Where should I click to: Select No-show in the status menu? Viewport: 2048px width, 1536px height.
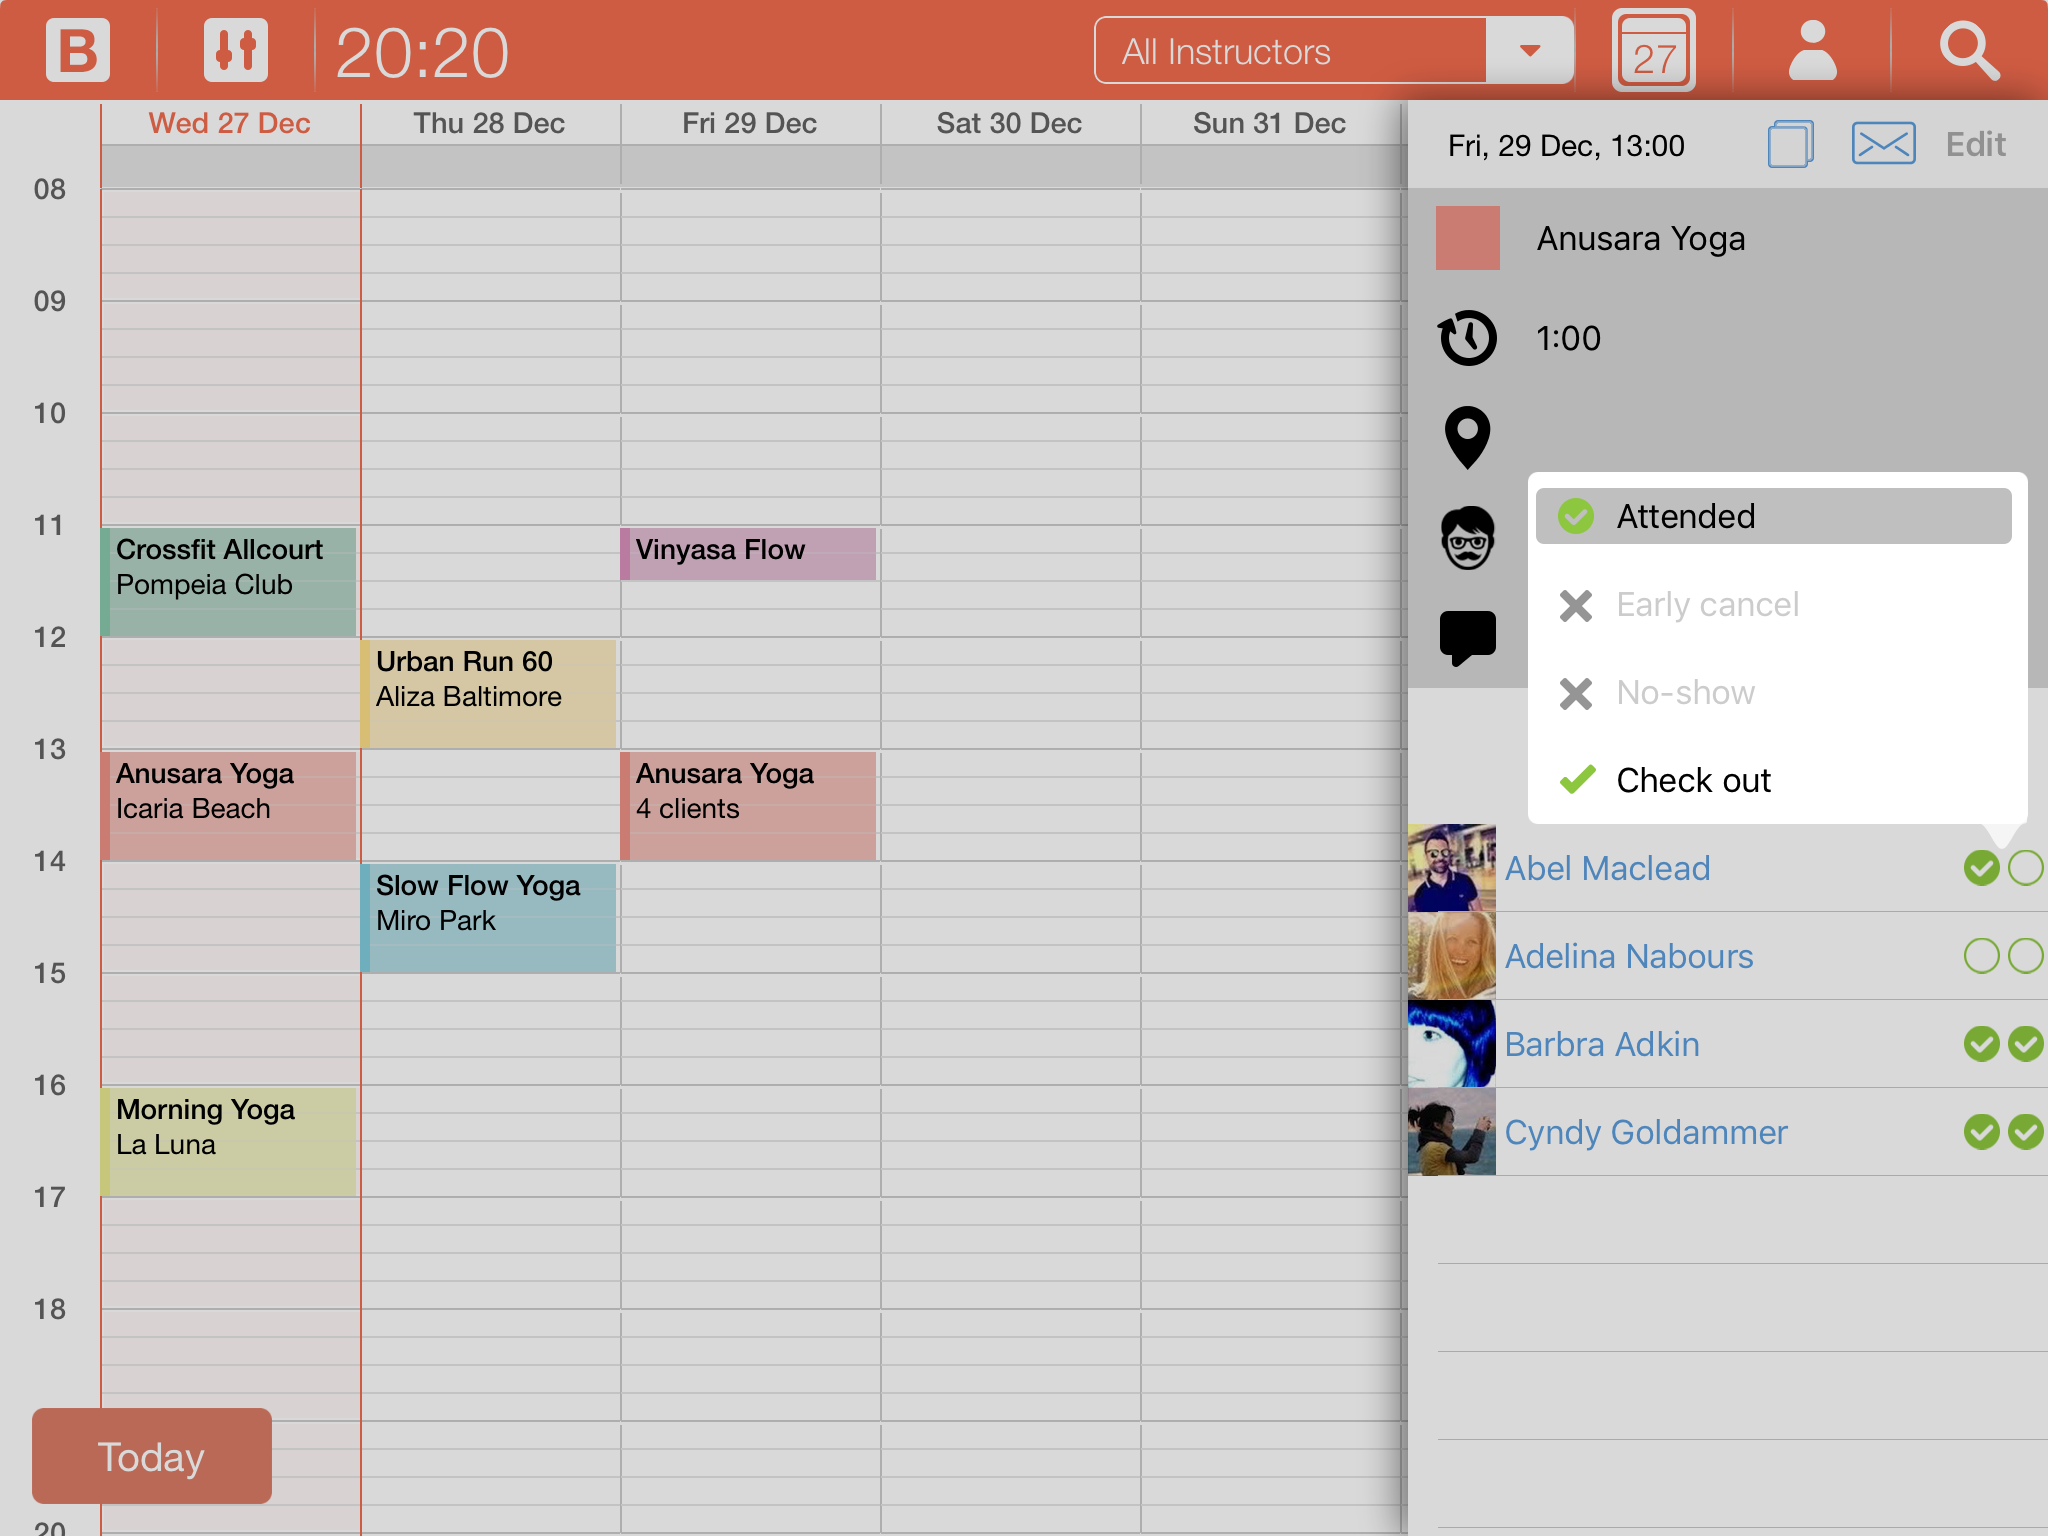[1685, 692]
